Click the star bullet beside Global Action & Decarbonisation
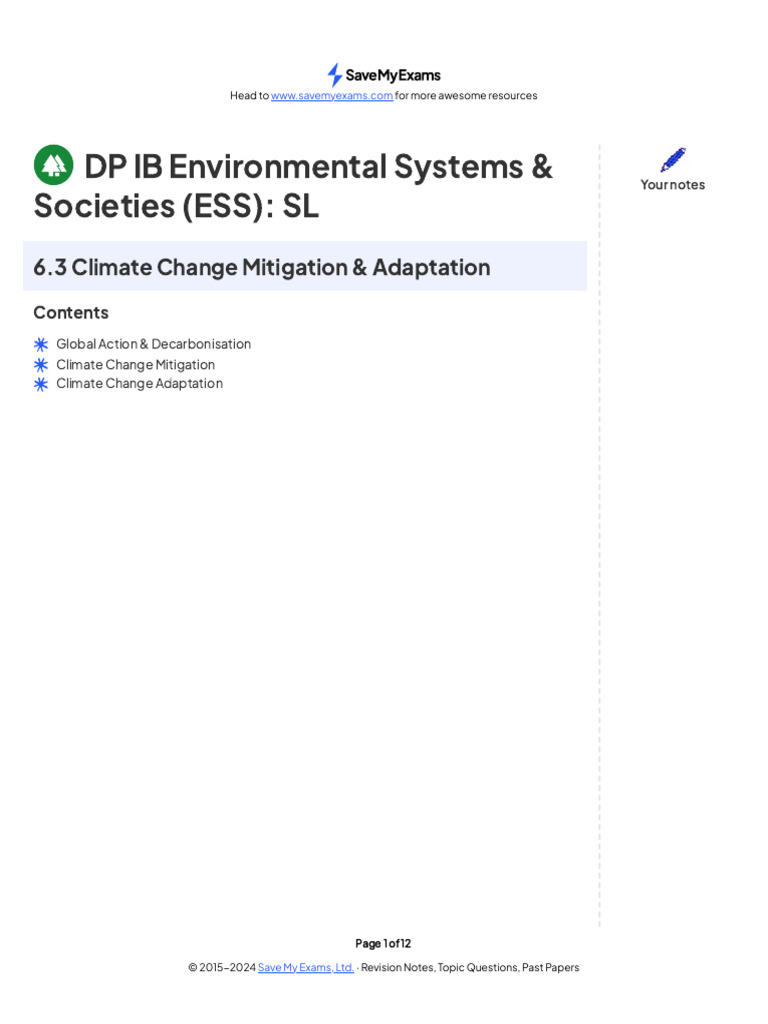Image resolution: width=768 pixels, height=1024 pixels. [41, 344]
